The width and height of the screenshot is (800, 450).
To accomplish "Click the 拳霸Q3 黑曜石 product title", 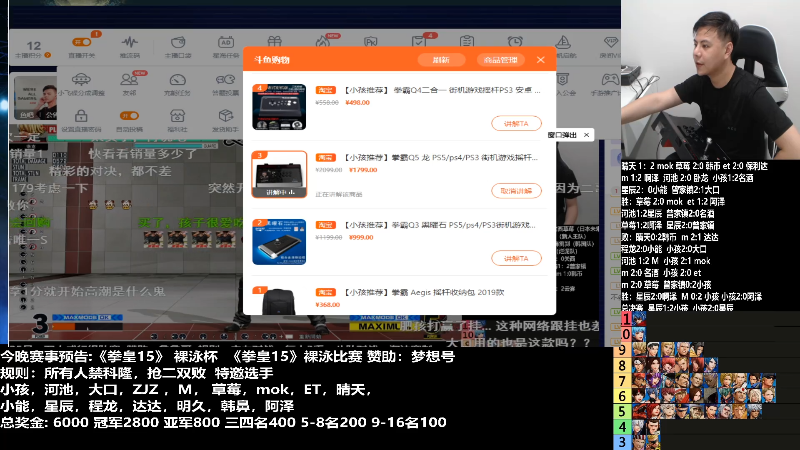I will coord(439,225).
